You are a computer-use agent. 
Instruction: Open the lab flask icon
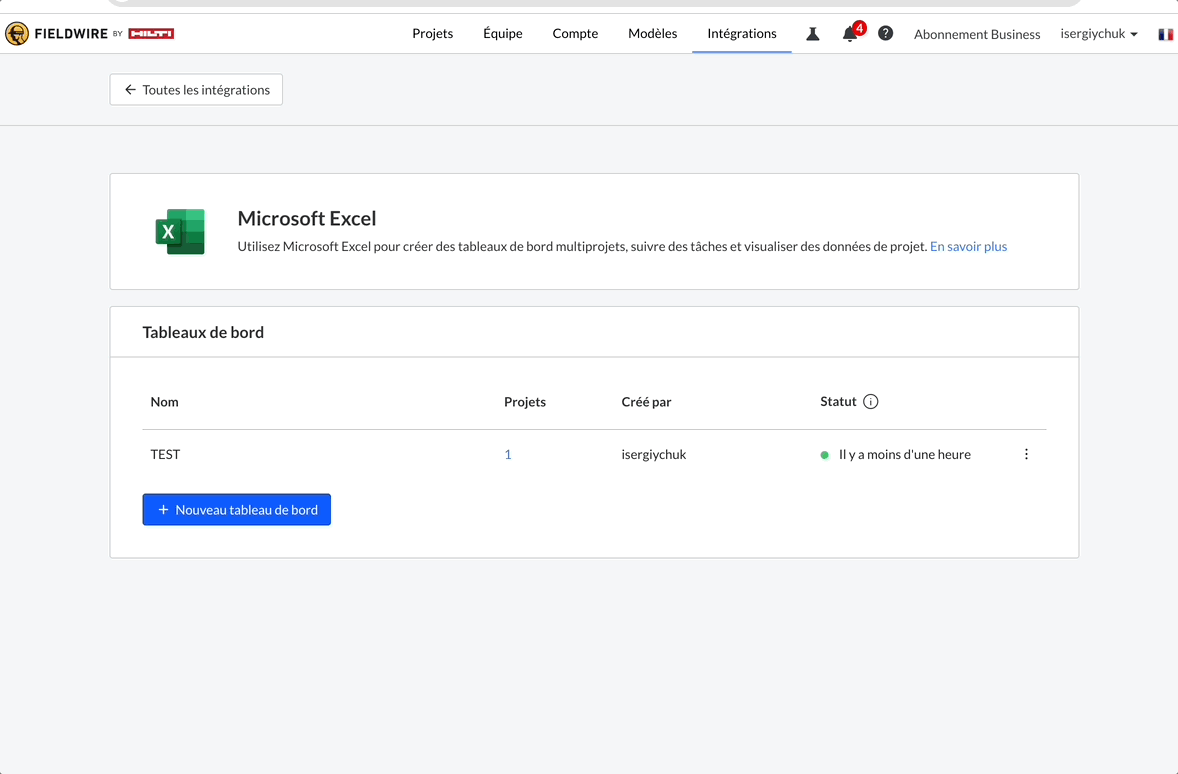click(x=813, y=34)
